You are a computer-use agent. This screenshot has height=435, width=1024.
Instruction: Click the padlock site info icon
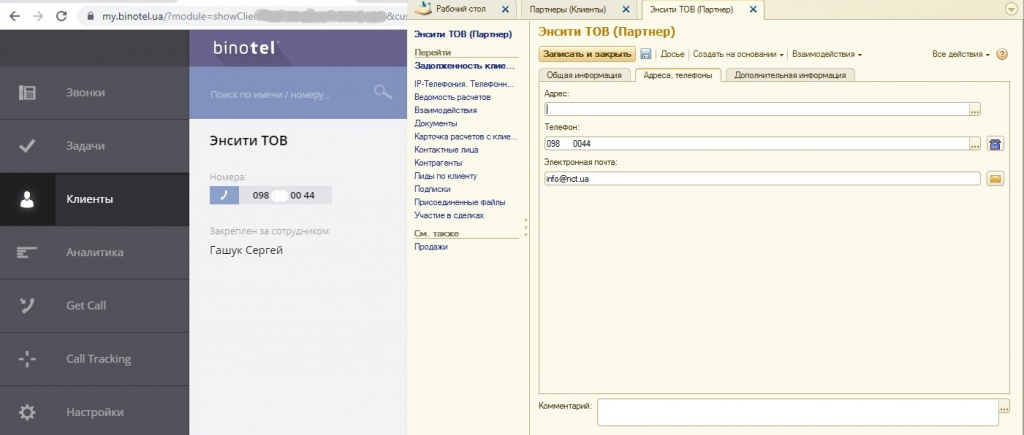coord(90,16)
